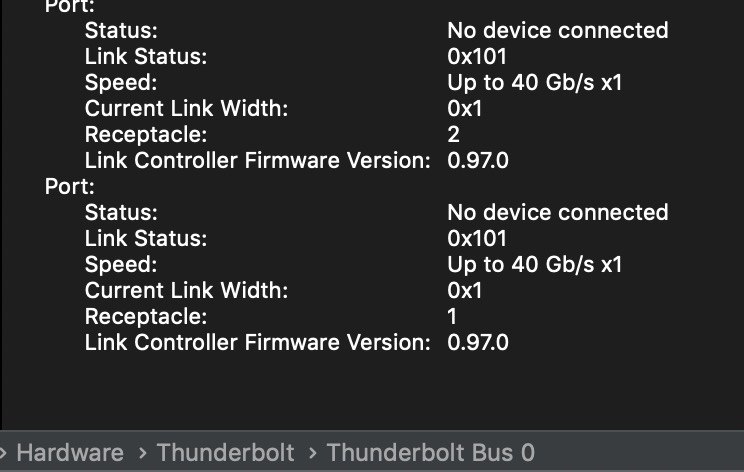Click the Receptacle value 2

click(x=454, y=134)
